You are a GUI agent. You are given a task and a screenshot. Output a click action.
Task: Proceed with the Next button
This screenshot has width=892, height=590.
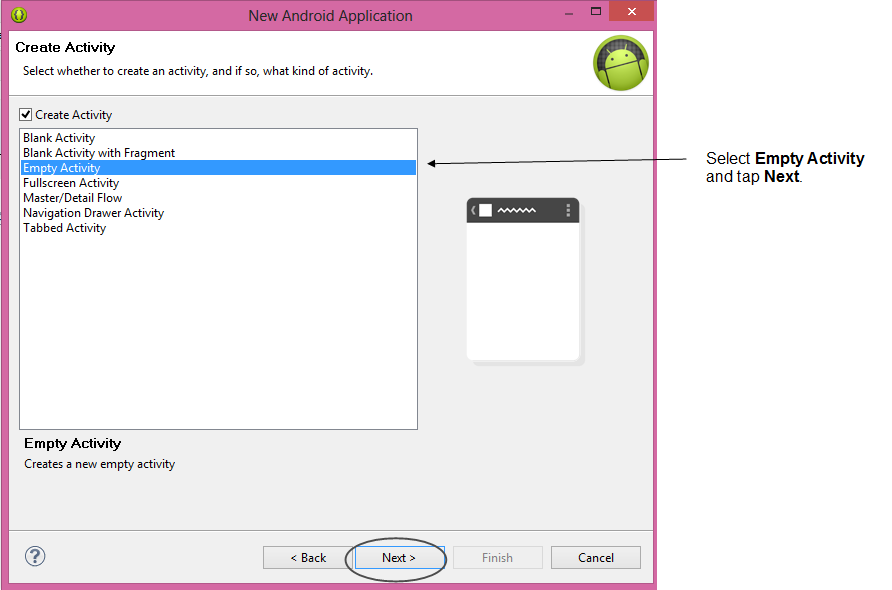tap(399, 558)
